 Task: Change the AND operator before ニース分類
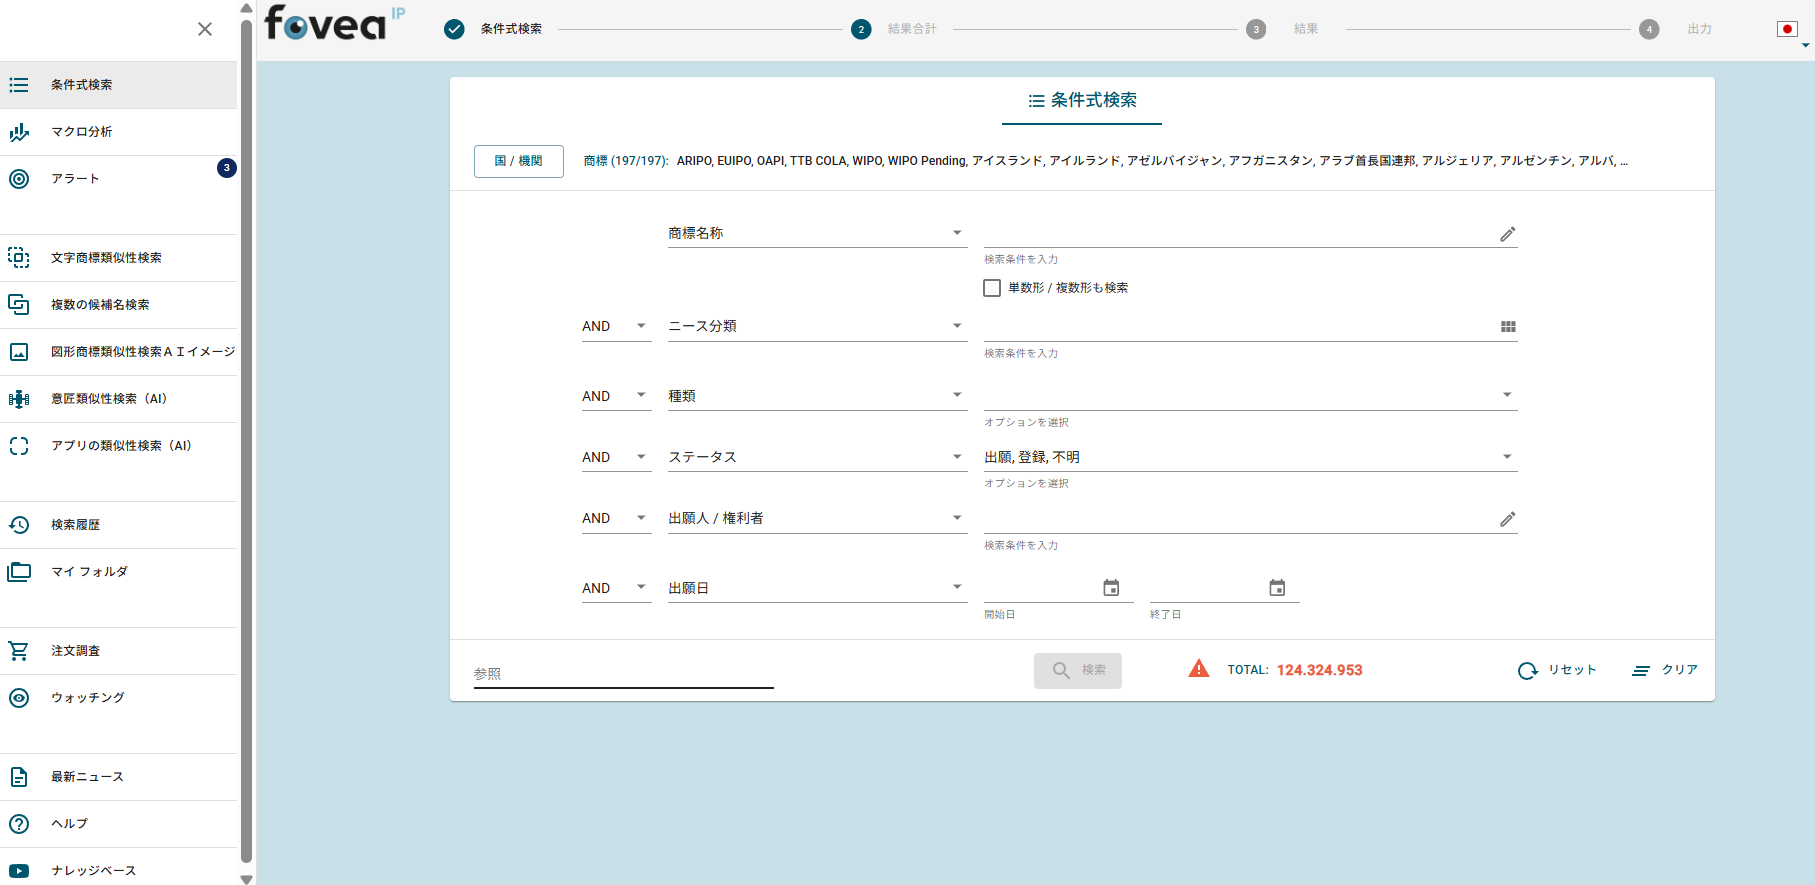pos(616,326)
